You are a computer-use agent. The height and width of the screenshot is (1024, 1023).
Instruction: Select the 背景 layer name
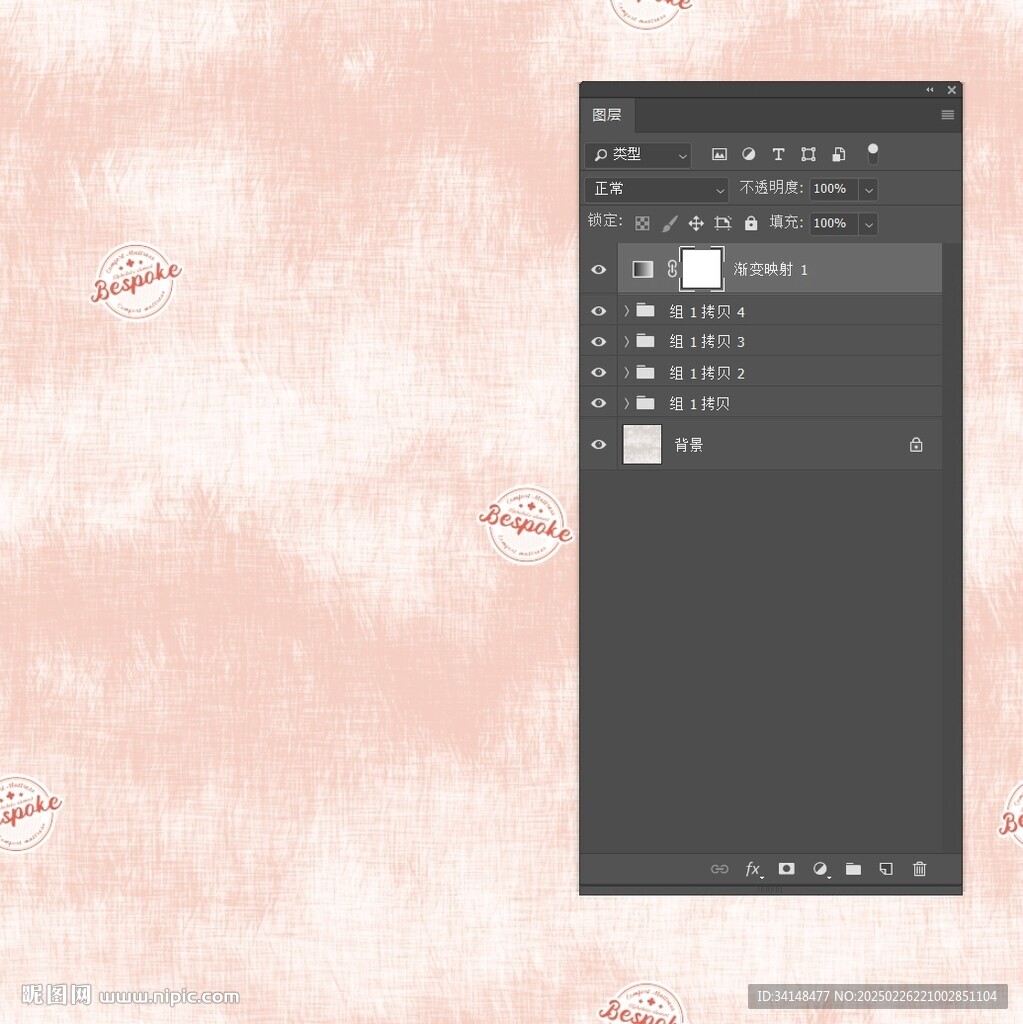tap(689, 445)
